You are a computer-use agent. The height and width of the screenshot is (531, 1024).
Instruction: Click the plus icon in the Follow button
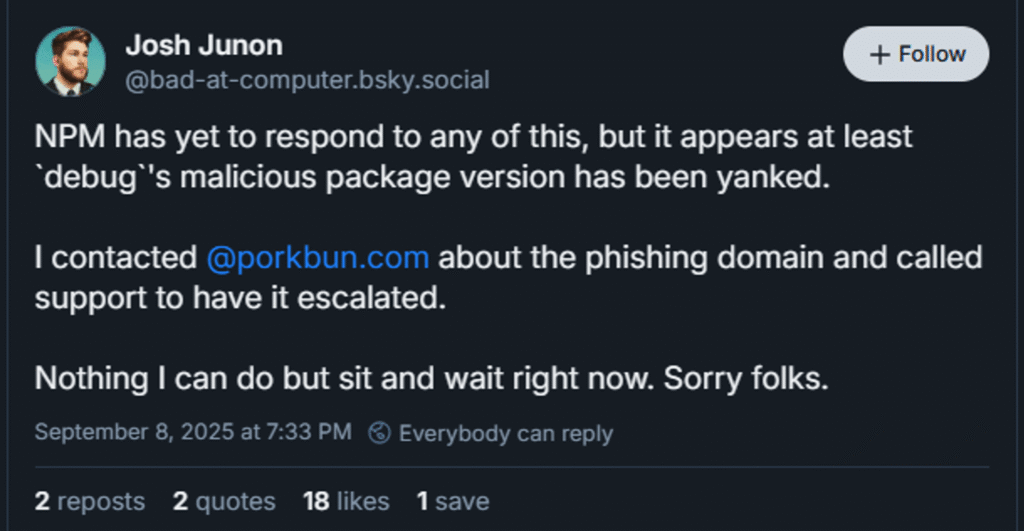click(x=880, y=55)
